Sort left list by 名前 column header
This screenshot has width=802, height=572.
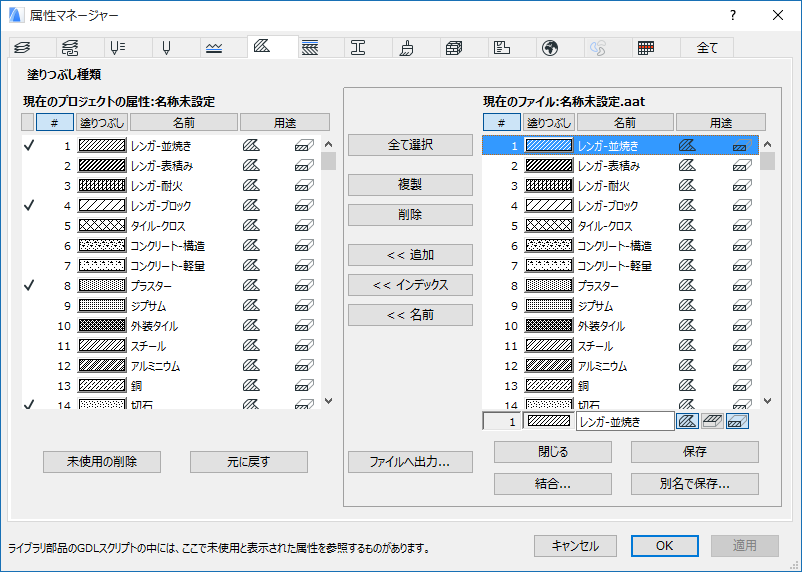click(x=184, y=122)
